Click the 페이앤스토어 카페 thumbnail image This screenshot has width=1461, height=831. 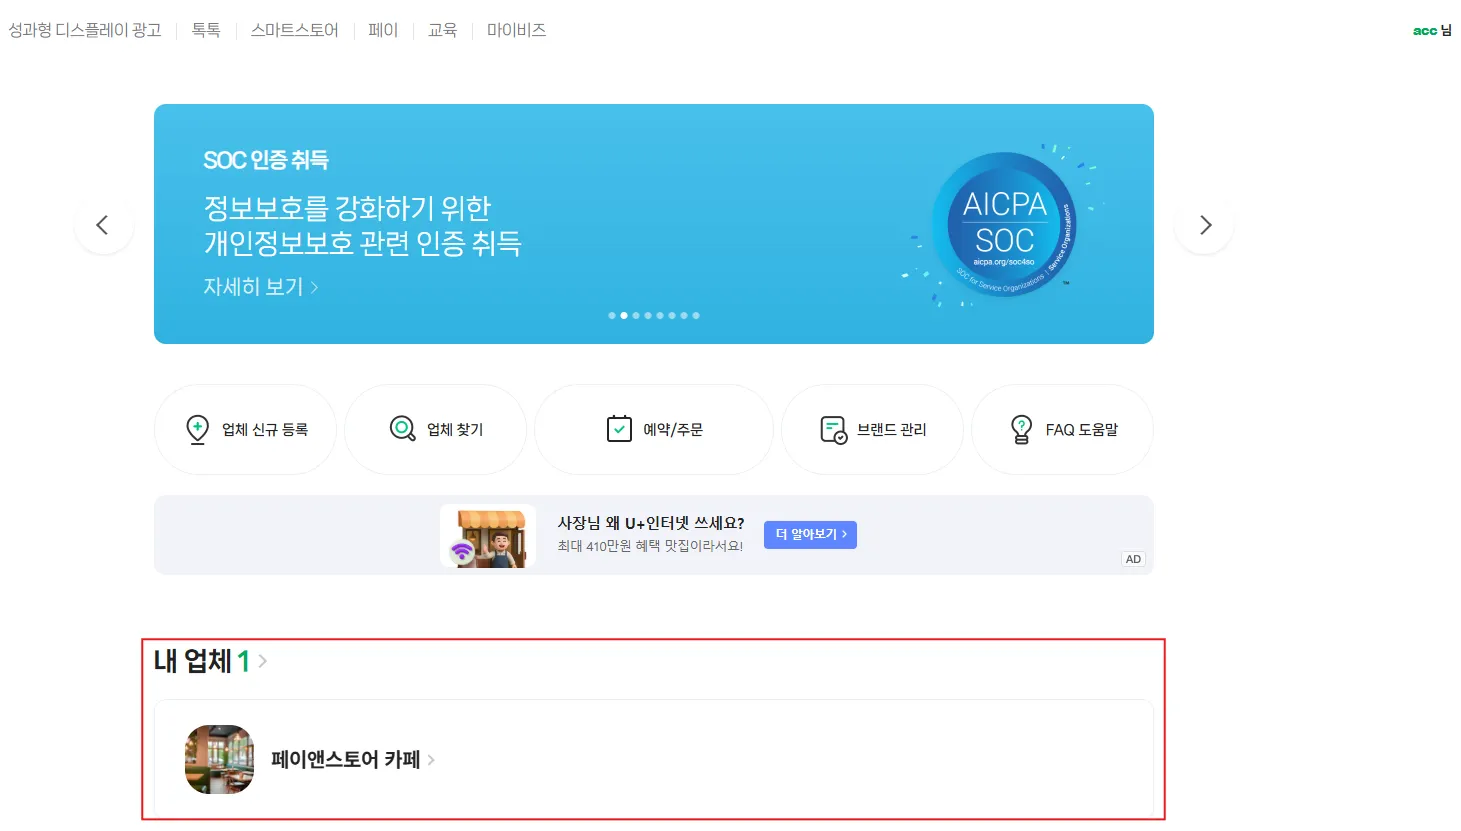(219, 760)
